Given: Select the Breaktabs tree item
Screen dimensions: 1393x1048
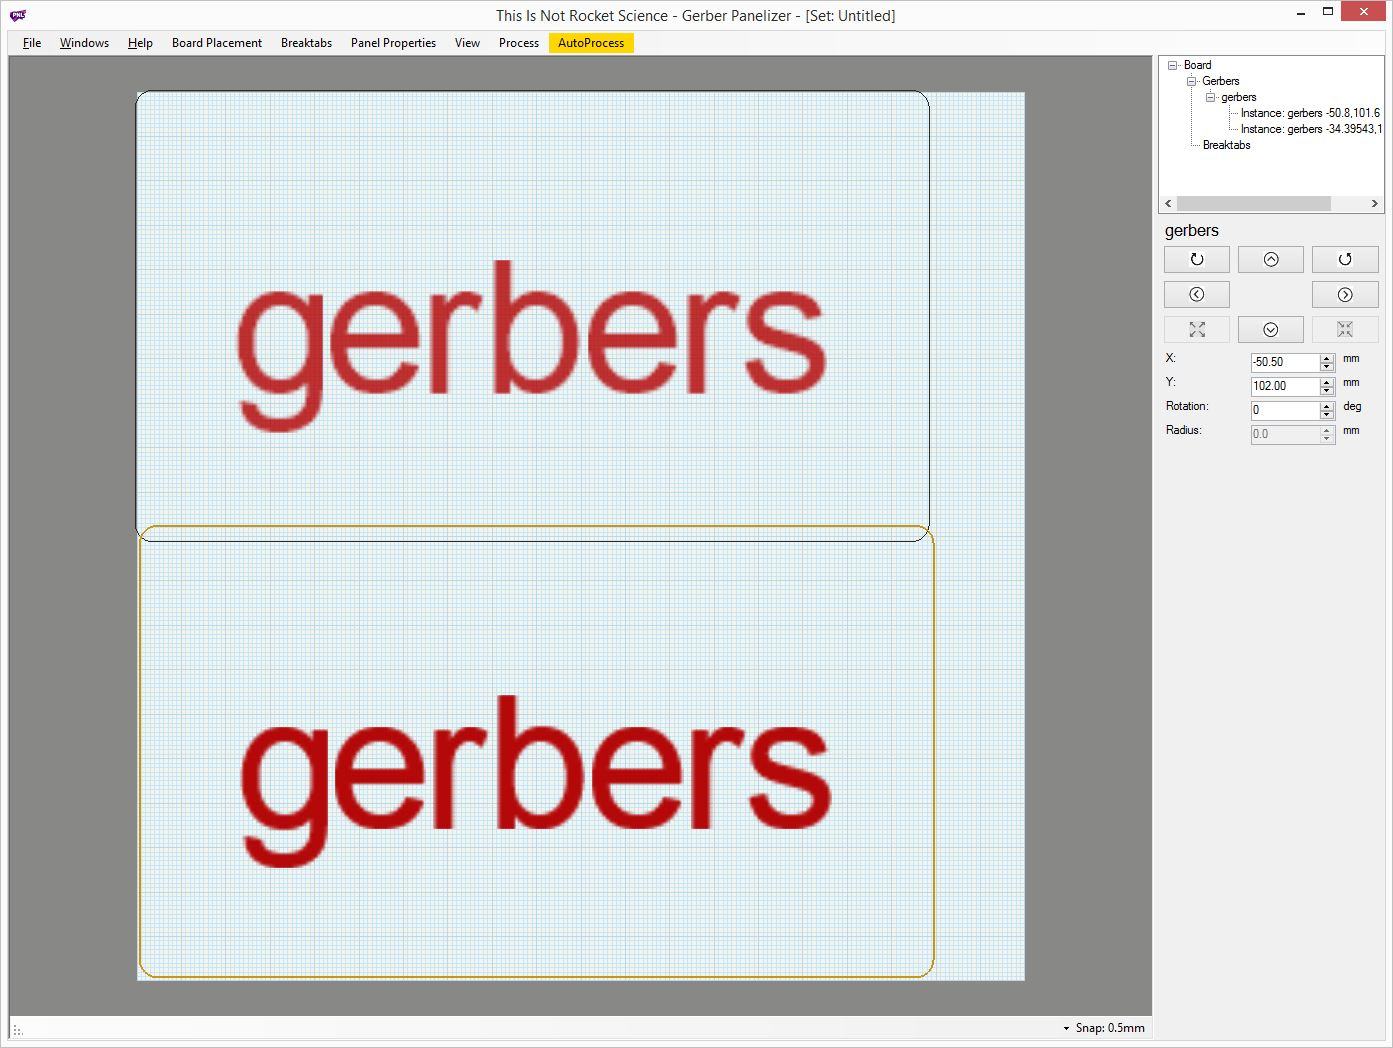Looking at the screenshot, I should pyautogui.click(x=1226, y=145).
